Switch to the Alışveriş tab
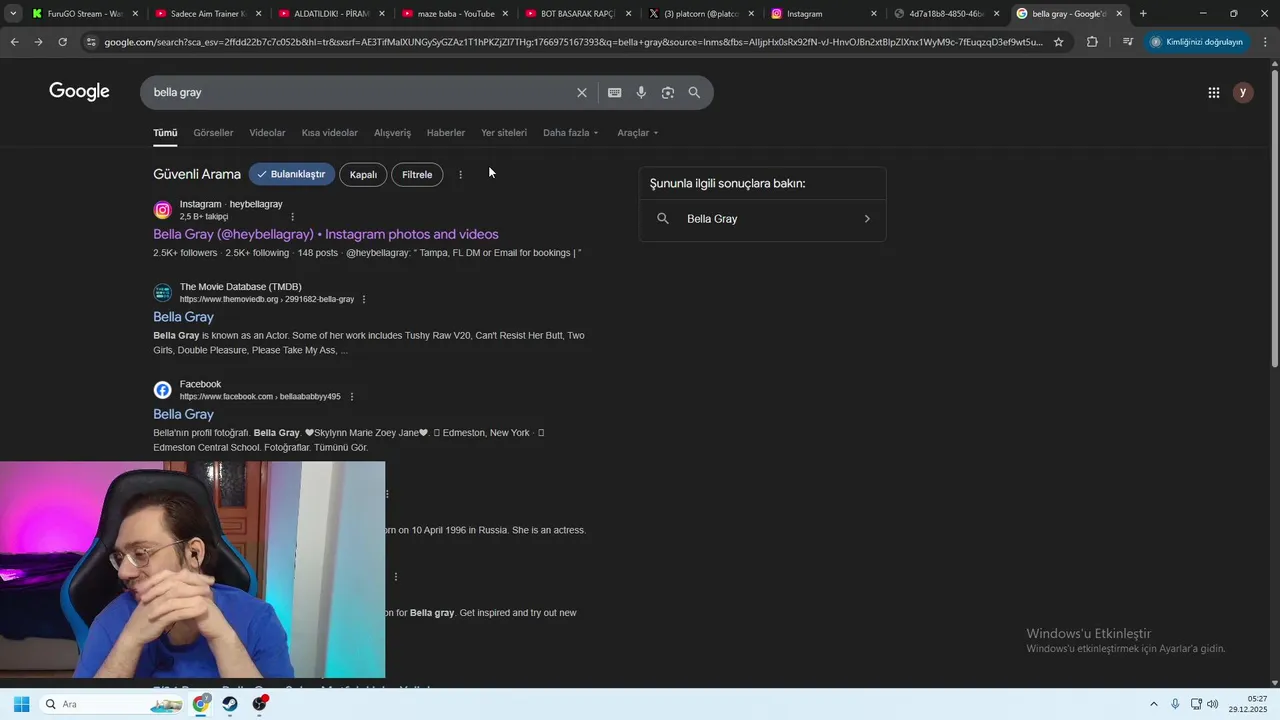This screenshot has width=1280, height=720. pos(392,133)
